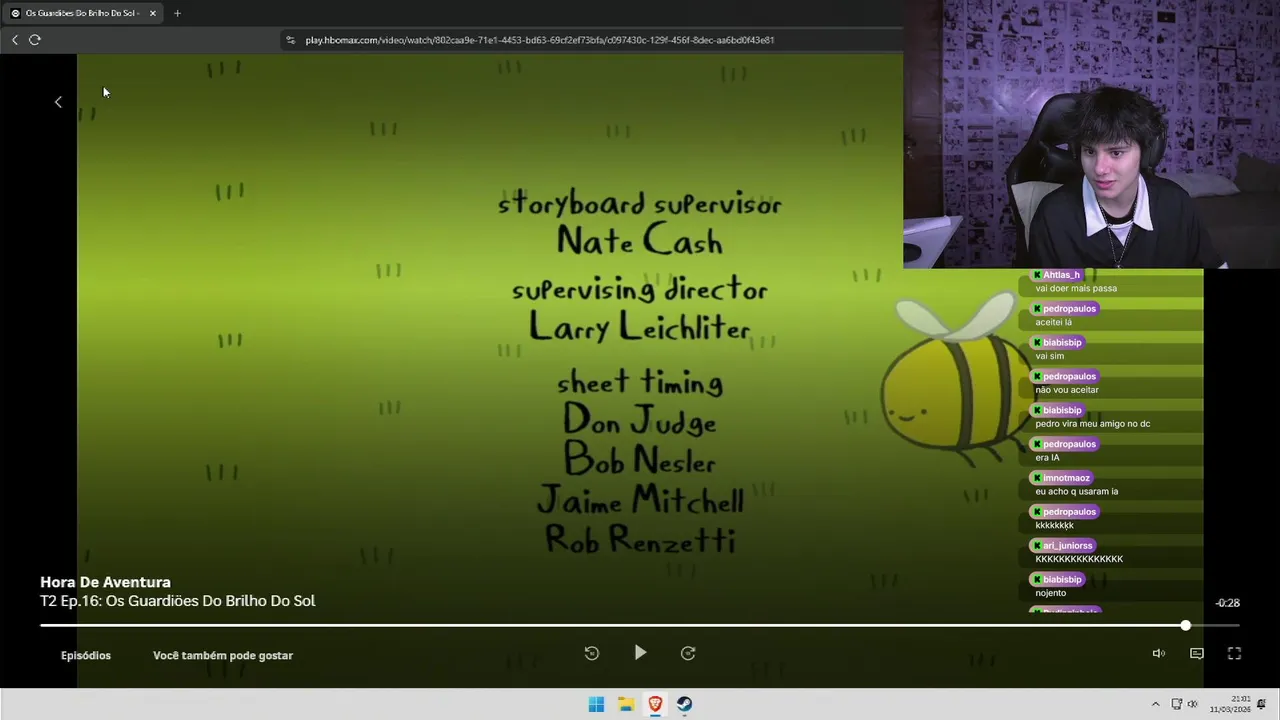Viewport: 1280px width, 720px height.
Task: Click the browser back button
Action: [15, 40]
